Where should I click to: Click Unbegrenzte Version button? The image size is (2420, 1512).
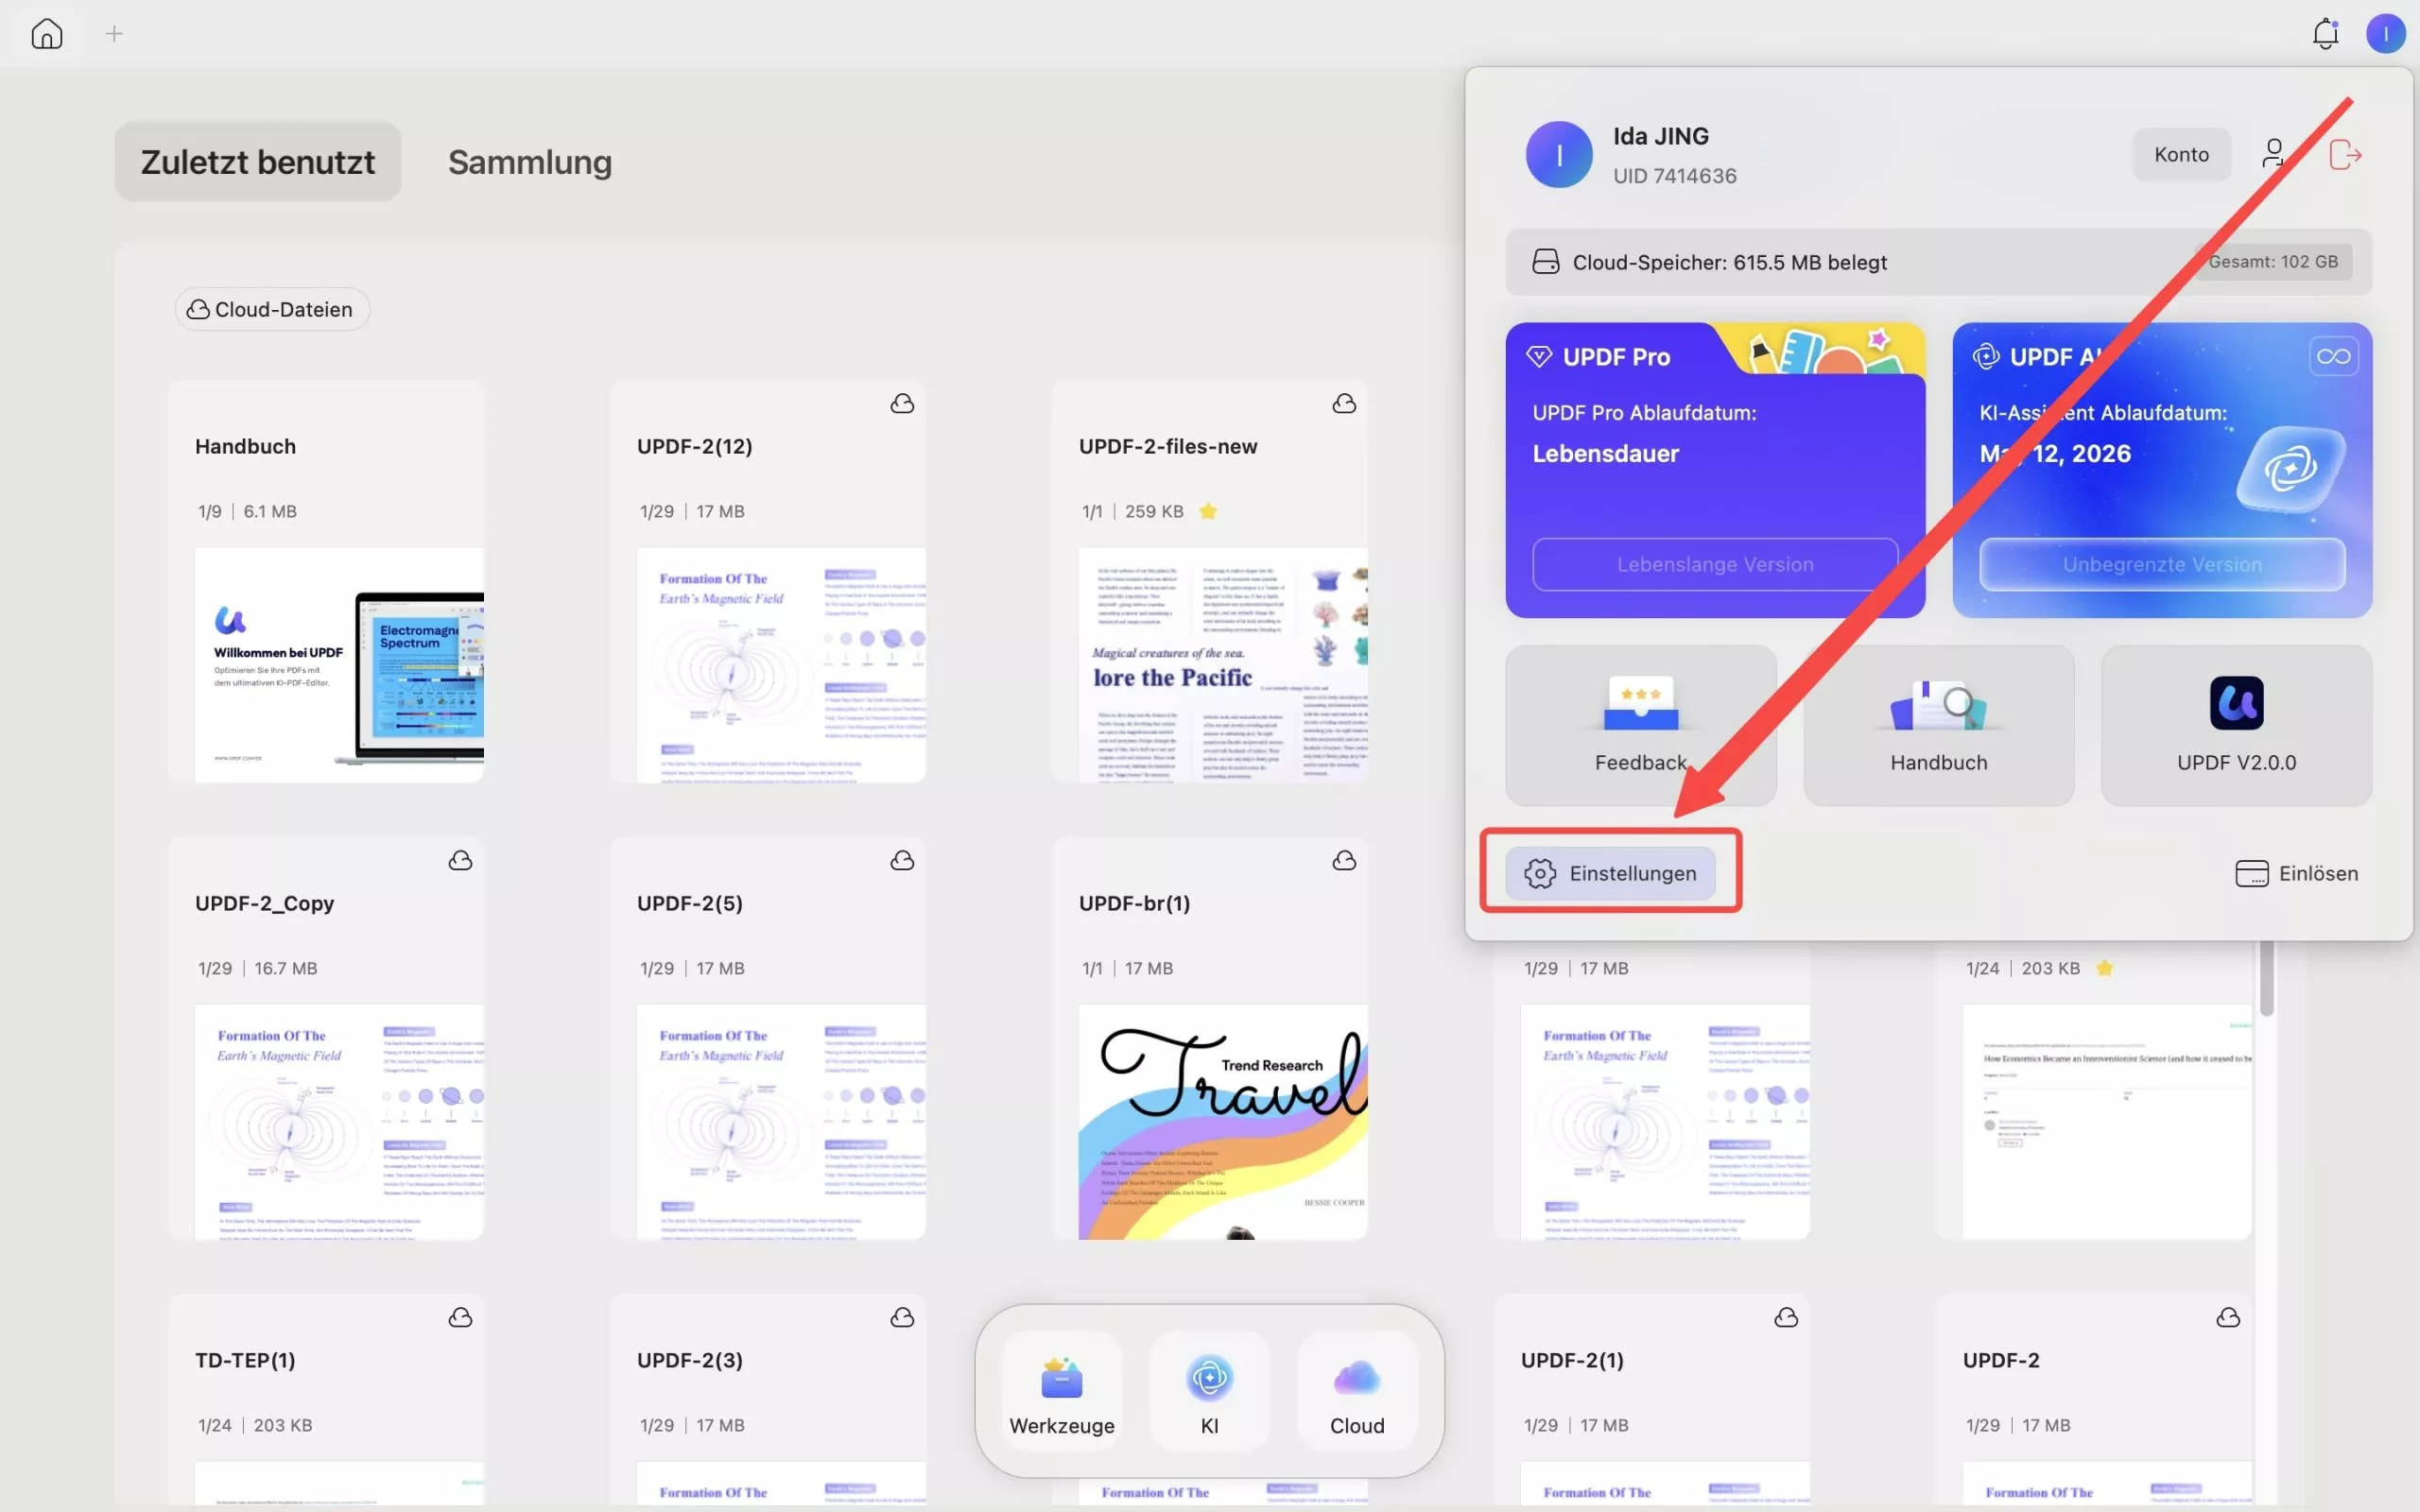tap(2162, 564)
